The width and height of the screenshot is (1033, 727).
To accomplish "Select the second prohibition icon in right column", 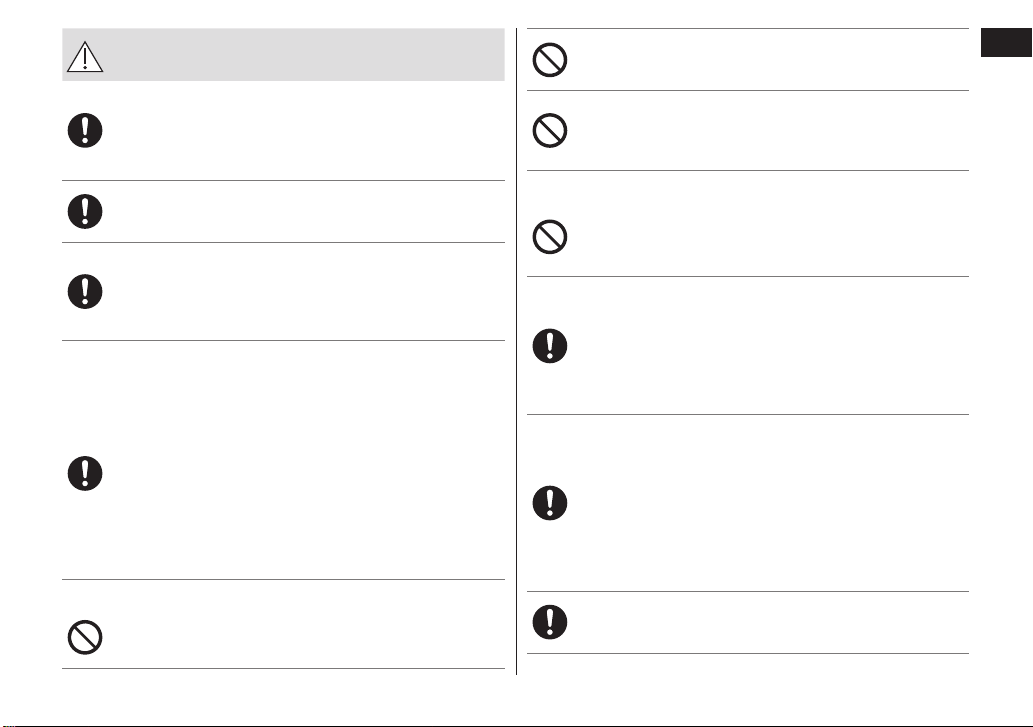I will [550, 130].
